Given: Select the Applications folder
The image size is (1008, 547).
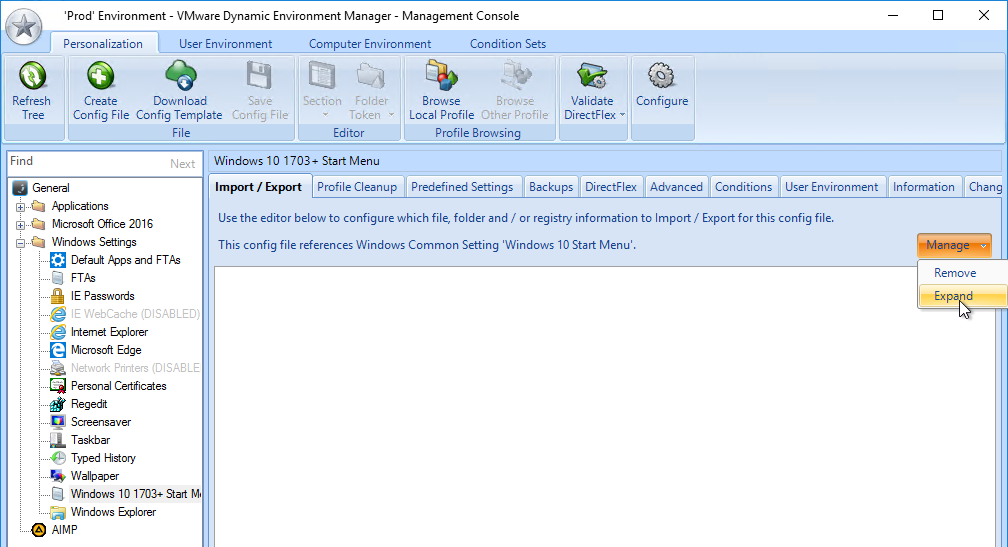Looking at the screenshot, I should click(x=80, y=206).
